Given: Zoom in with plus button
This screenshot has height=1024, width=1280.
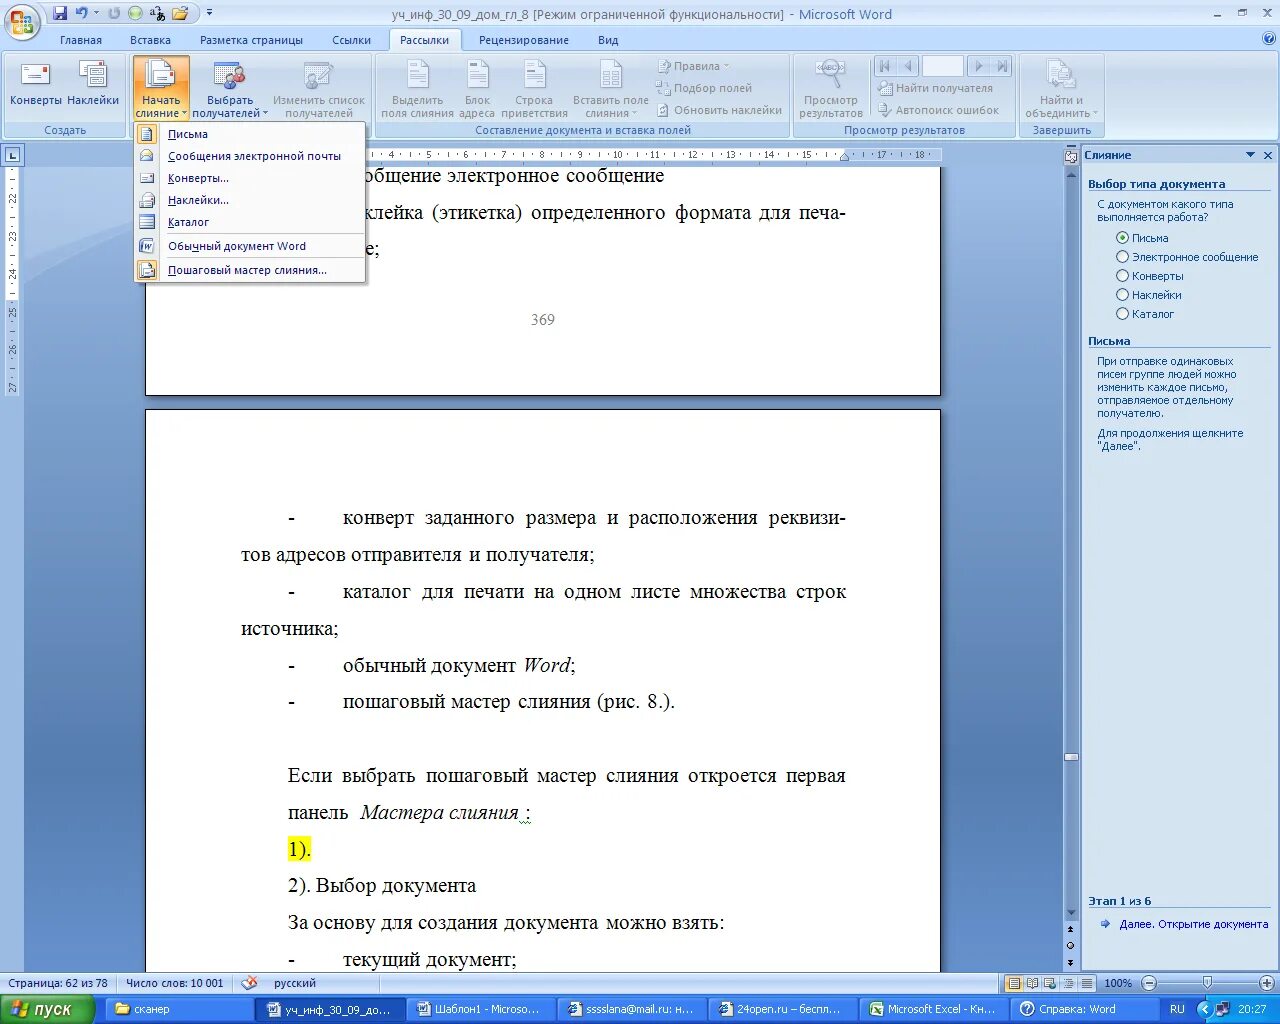Looking at the screenshot, I should [x=1267, y=983].
